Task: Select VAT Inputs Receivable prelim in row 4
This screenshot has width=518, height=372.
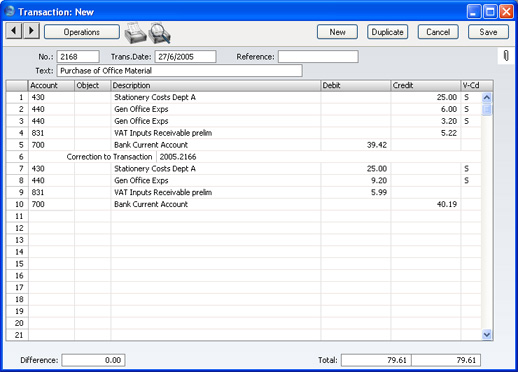Action: coord(163,133)
